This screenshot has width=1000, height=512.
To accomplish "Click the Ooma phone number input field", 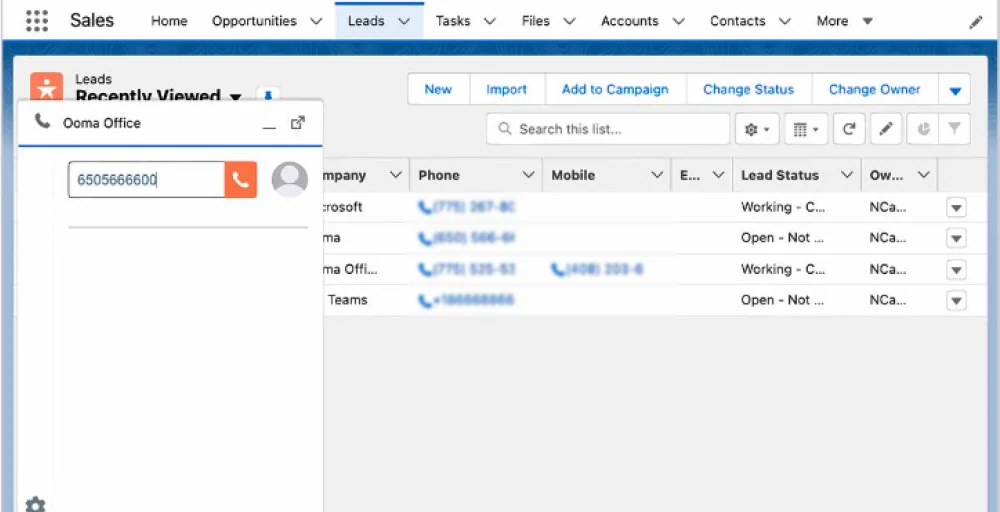I will click(146, 180).
